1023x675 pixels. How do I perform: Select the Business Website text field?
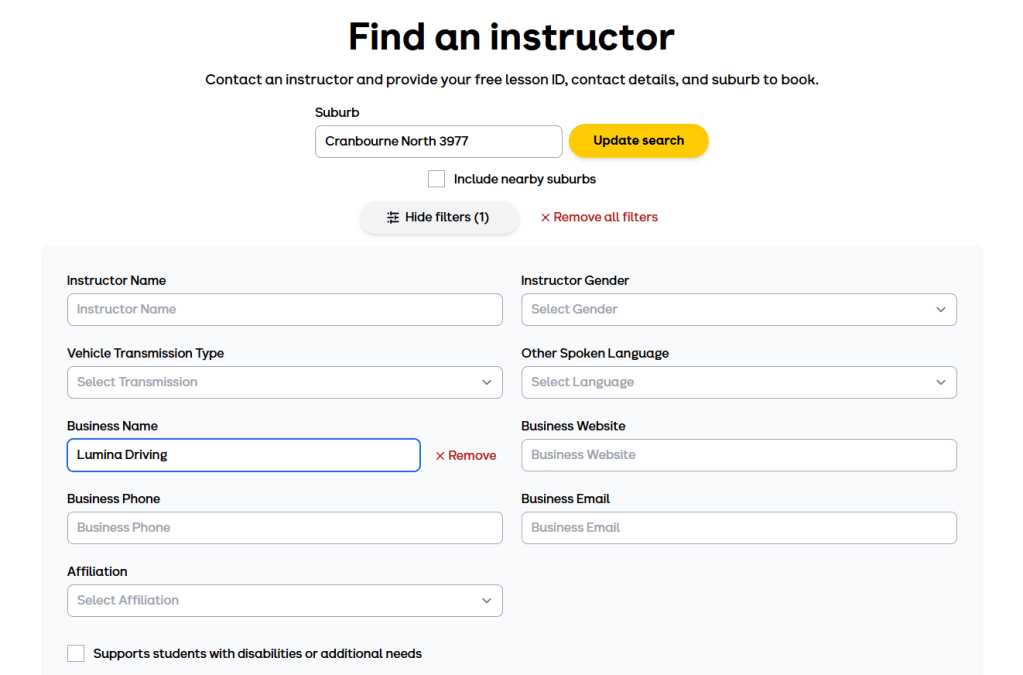click(x=738, y=455)
